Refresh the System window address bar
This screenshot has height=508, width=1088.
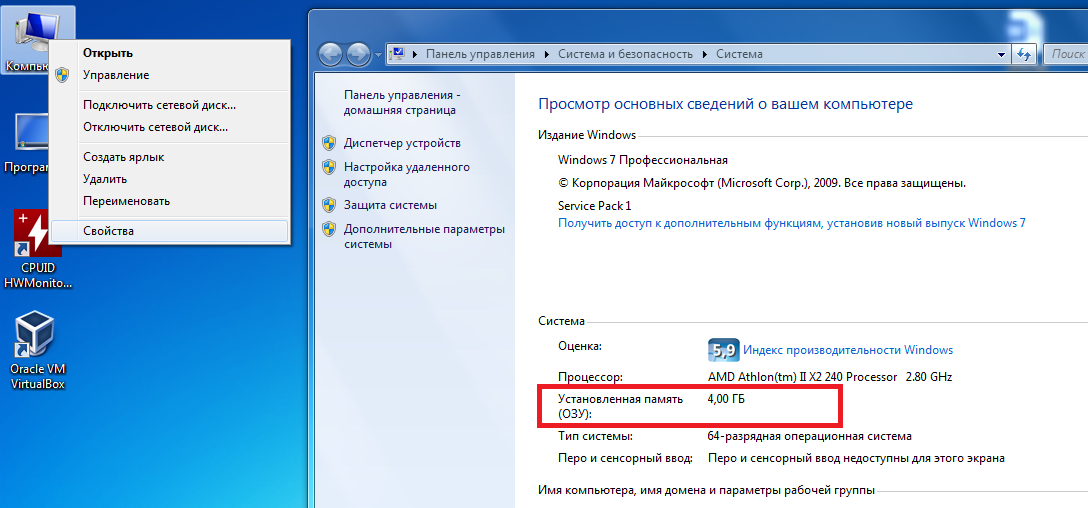click(x=1024, y=53)
